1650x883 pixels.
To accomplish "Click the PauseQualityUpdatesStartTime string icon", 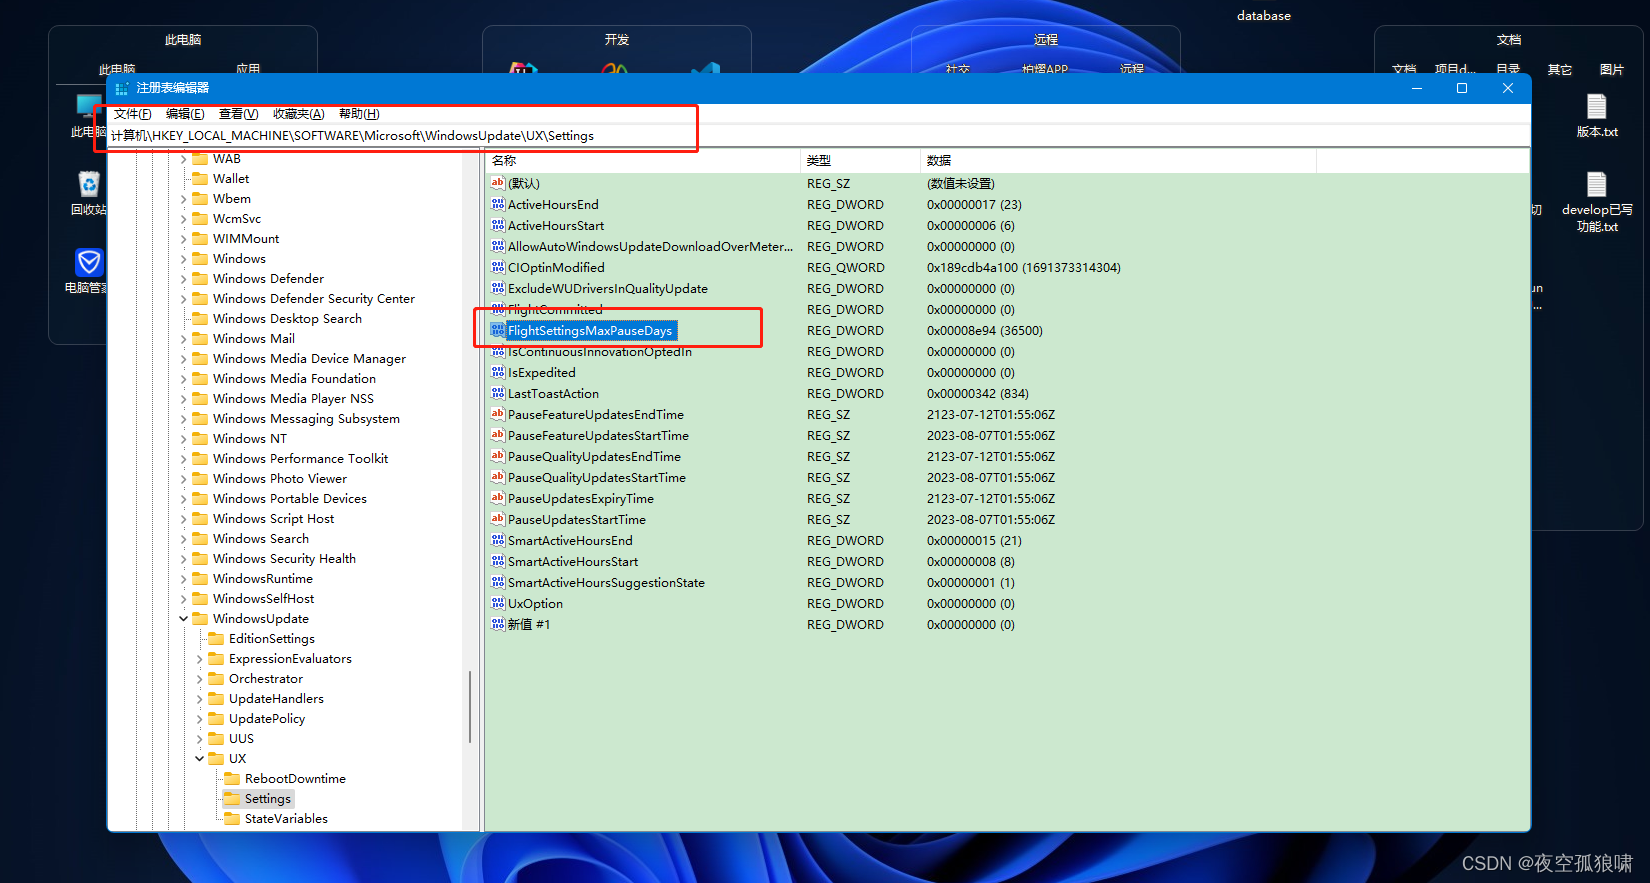I will point(497,477).
